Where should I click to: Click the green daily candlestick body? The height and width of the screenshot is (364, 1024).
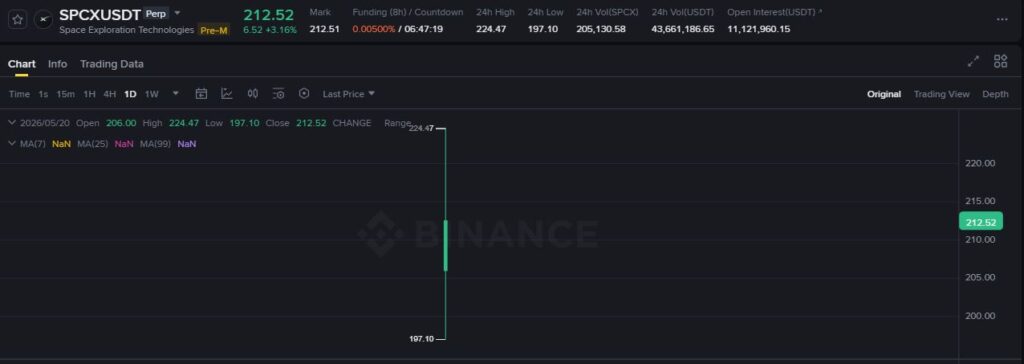pyautogui.click(x=445, y=245)
